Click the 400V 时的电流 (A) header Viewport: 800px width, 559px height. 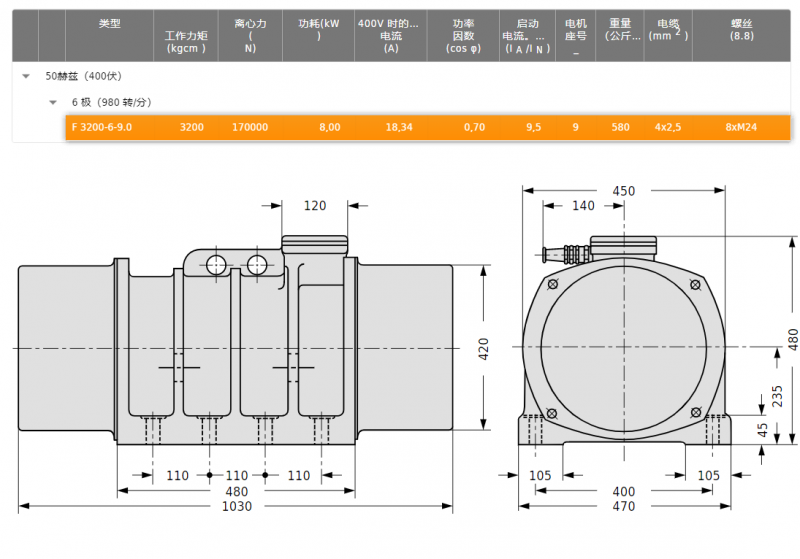pyautogui.click(x=390, y=36)
